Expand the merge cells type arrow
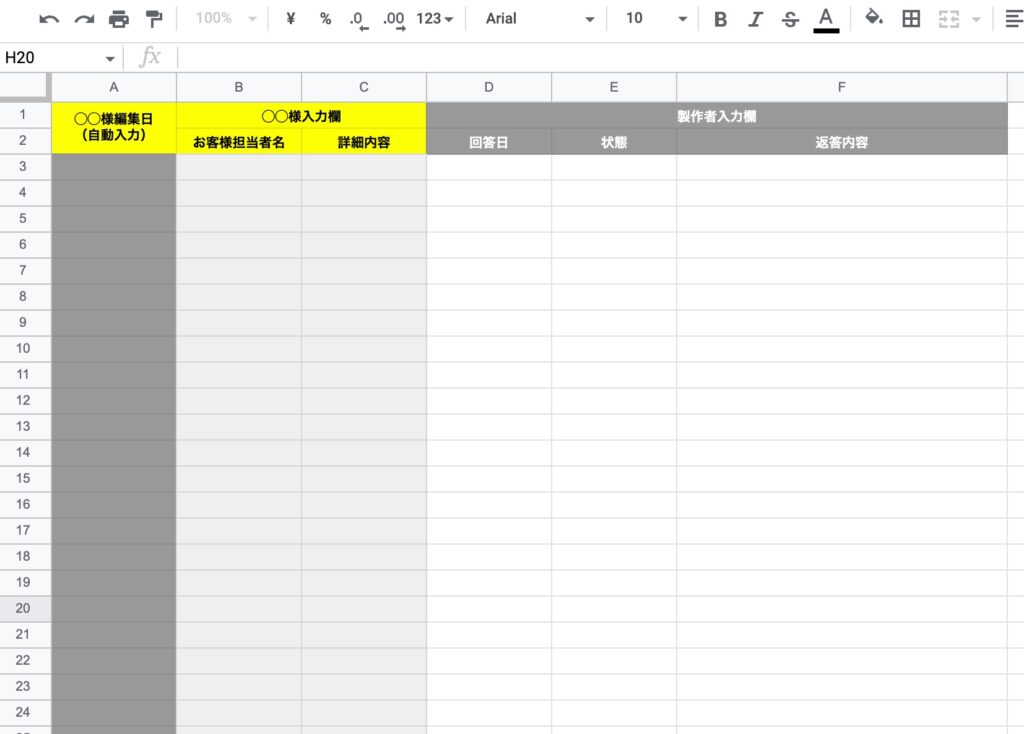Image resolution: width=1024 pixels, height=734 pixels. tap(976, 19)
